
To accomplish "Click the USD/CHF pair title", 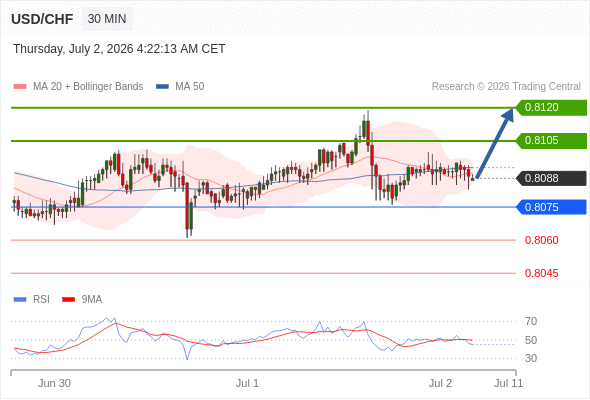I will pos(42,19).
